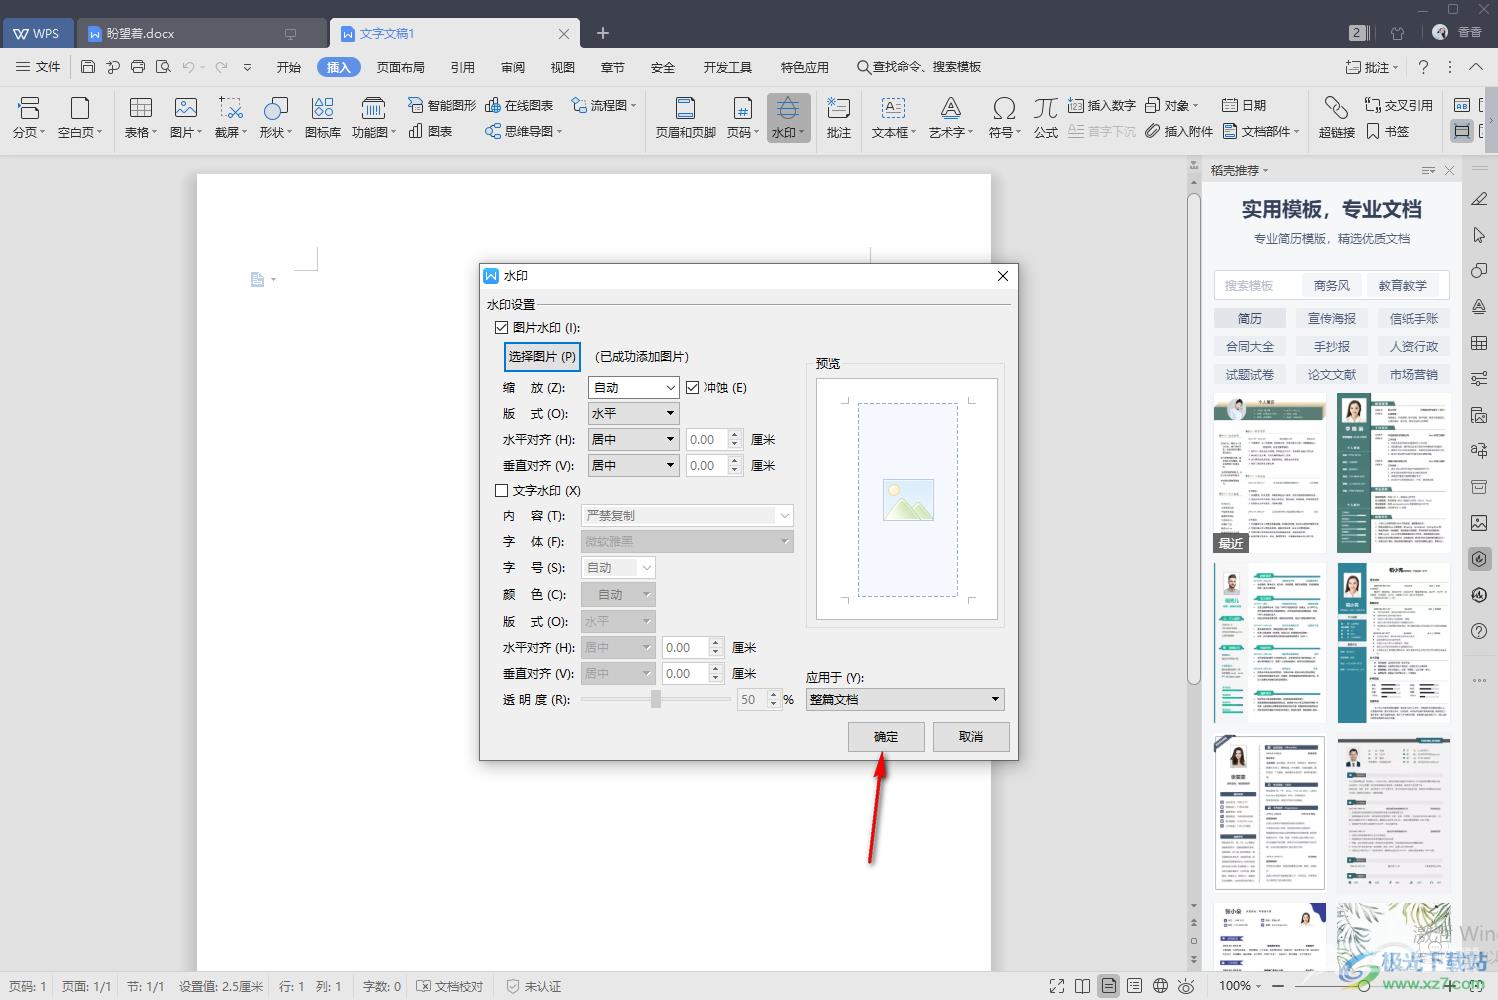
Task: Insert a Formula (公式)
Action: [1046, 117]
